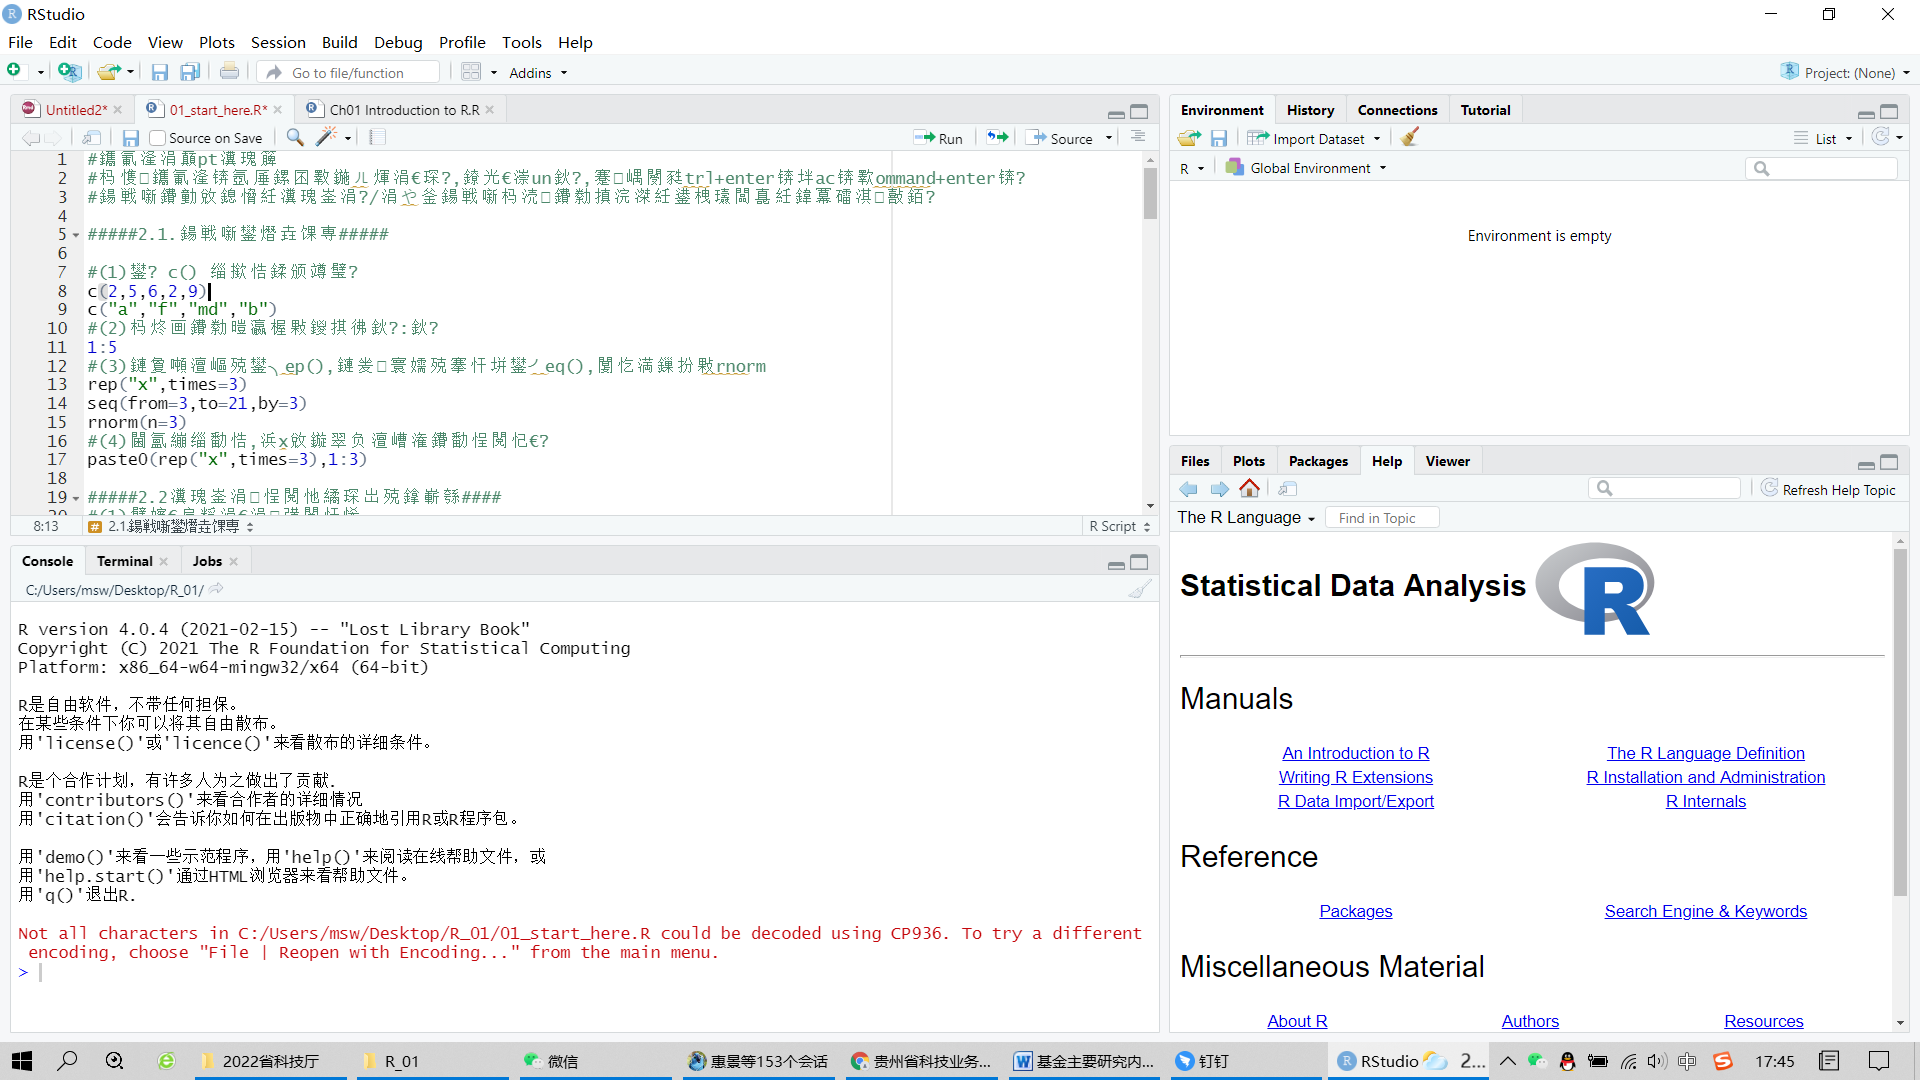1920x1080 pixels.
Task: Select the Tutorial tab in top-right panel
Action: [1485, 108]
